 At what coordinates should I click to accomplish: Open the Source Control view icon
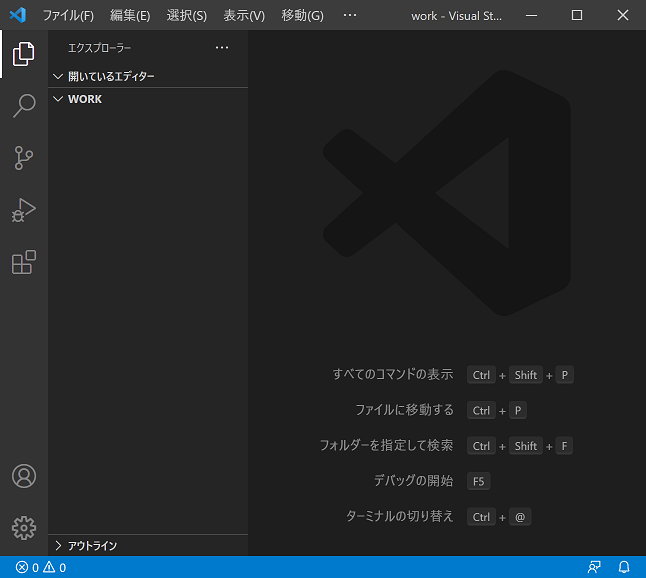pyautogui.click(x=23, y=158)
